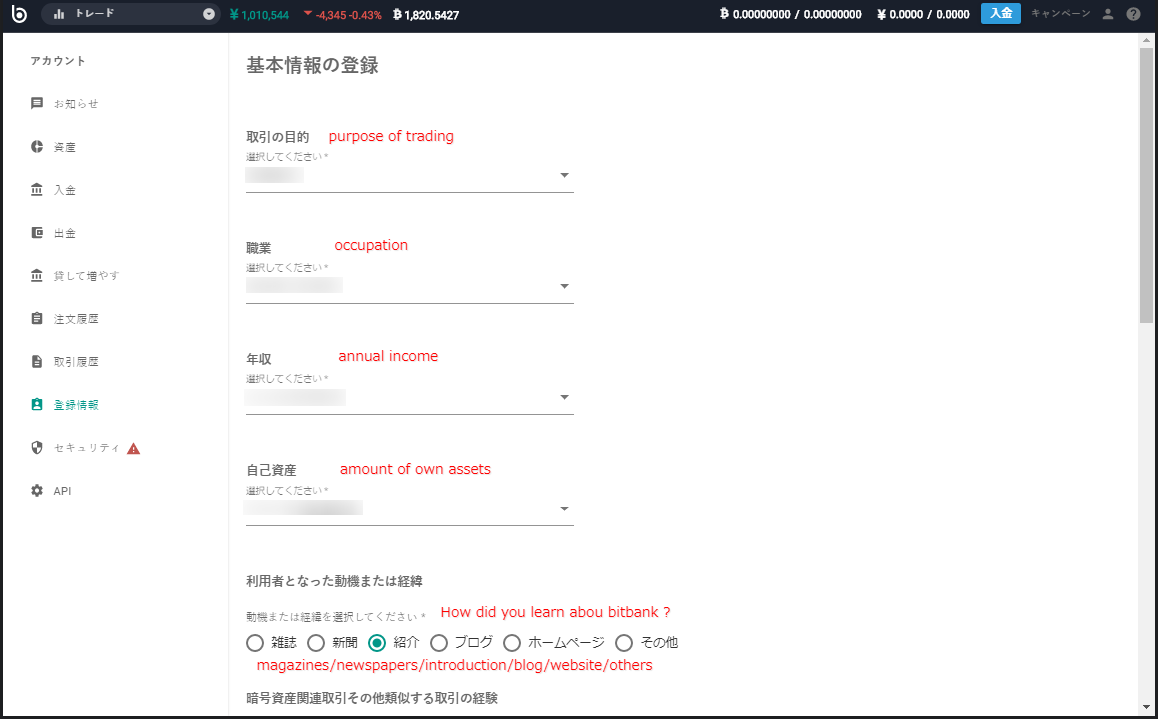Click the volume value 1,820.5427
This screenshot has width=1158, height=719.
(426, 15)
